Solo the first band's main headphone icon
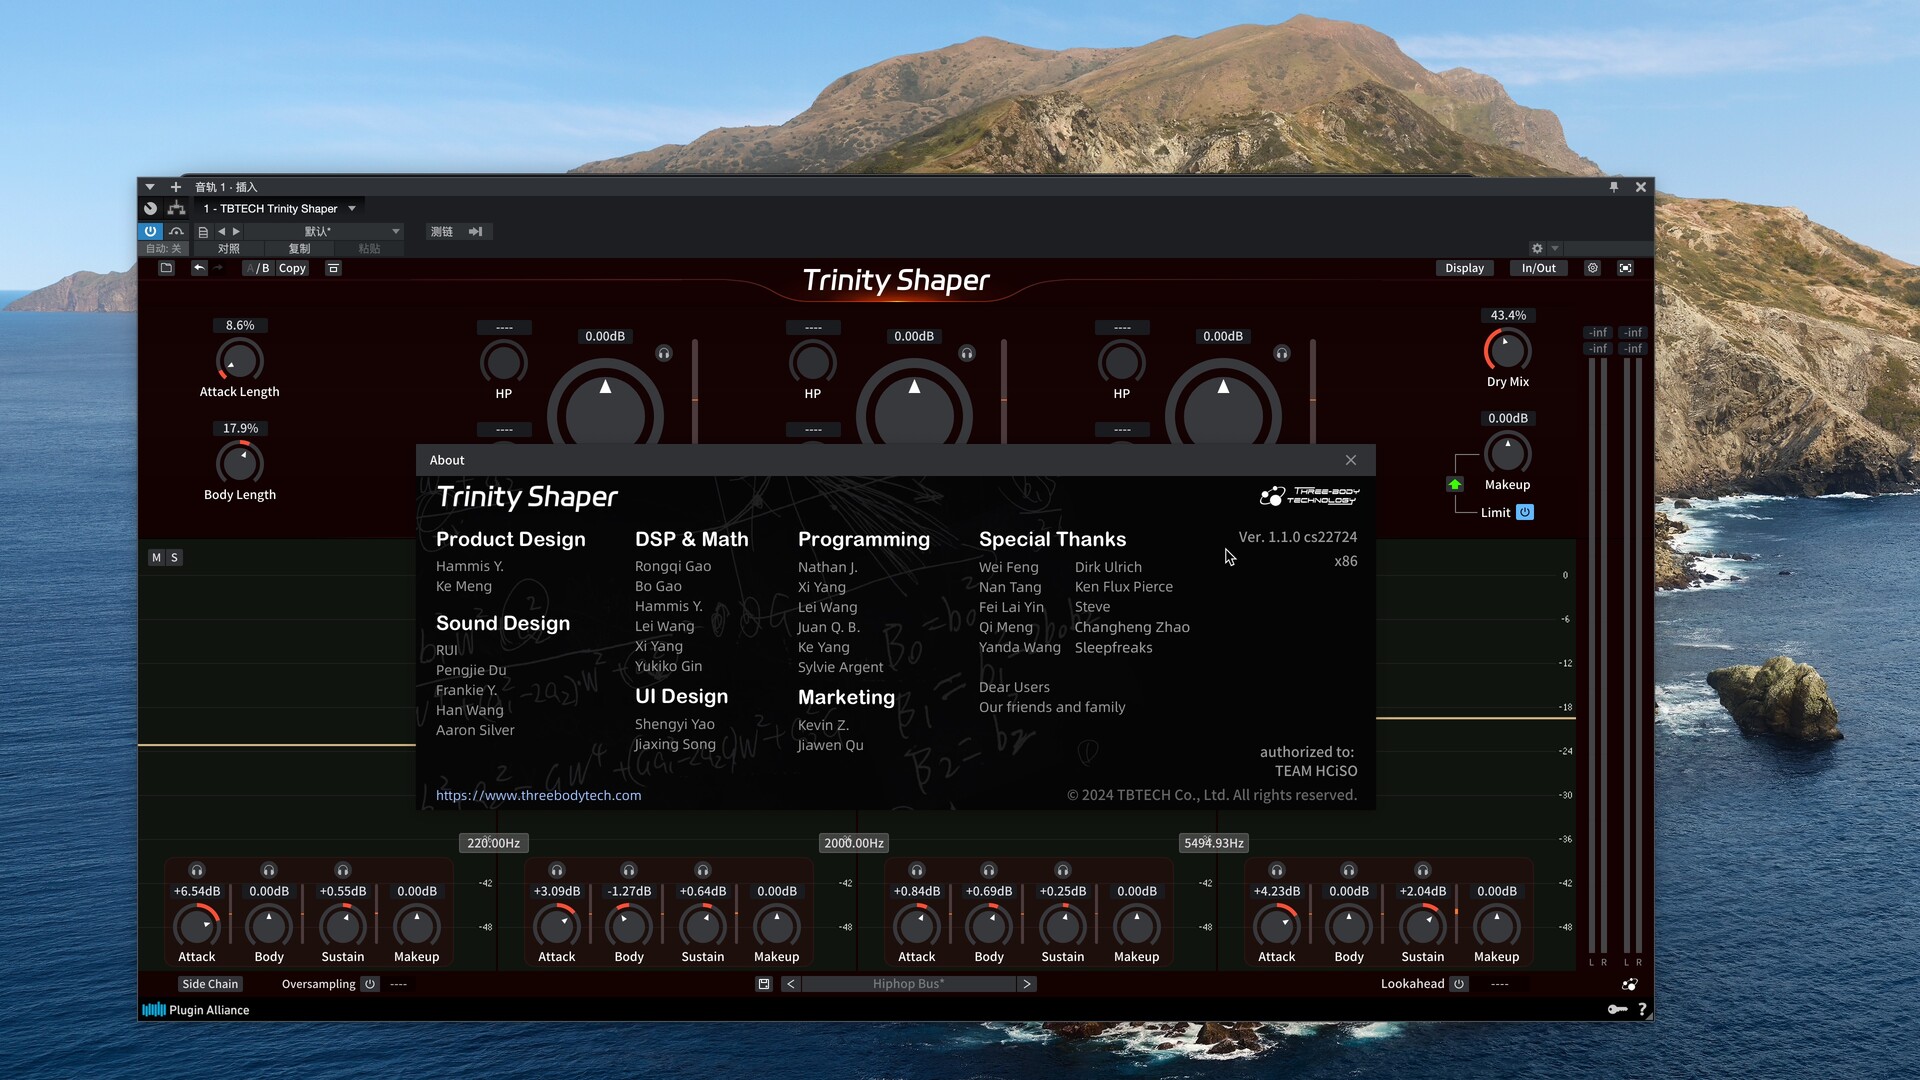1920x1080 pixels. tap(664, 353)
